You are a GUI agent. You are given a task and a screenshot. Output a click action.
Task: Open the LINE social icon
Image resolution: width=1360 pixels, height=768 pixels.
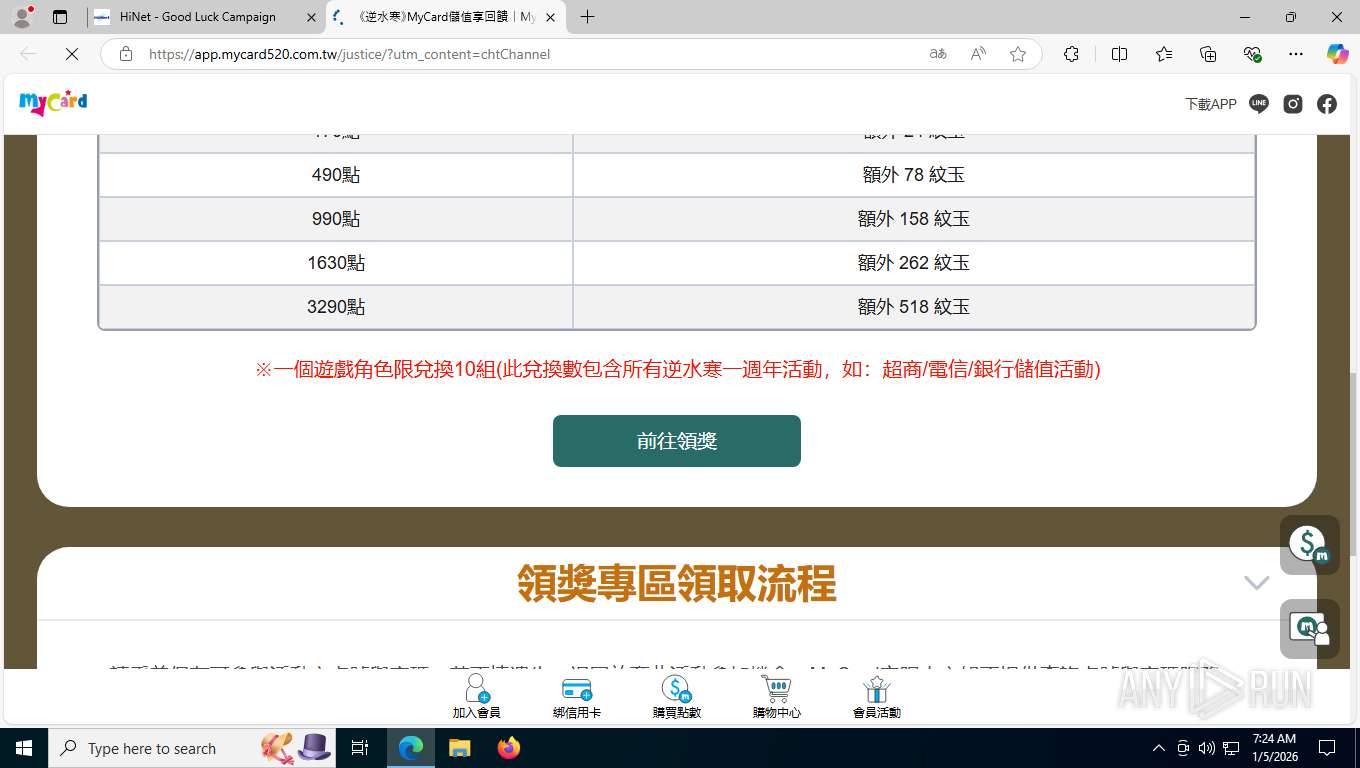click(x=1259, y=104)
